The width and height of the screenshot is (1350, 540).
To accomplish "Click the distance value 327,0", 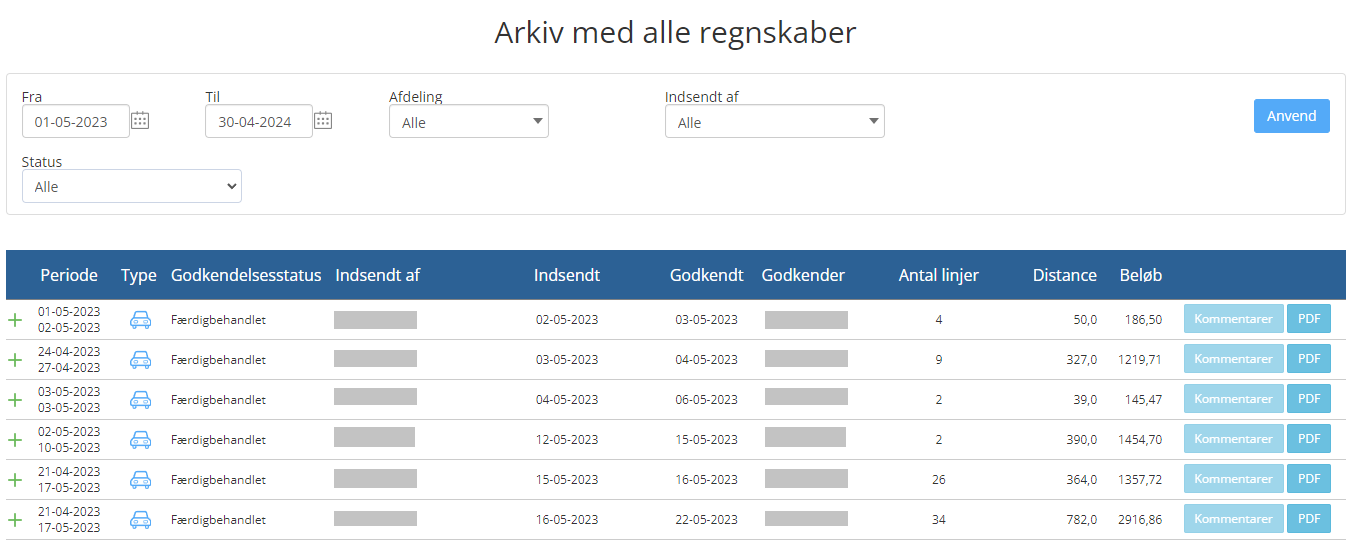I will [1081, 360].
